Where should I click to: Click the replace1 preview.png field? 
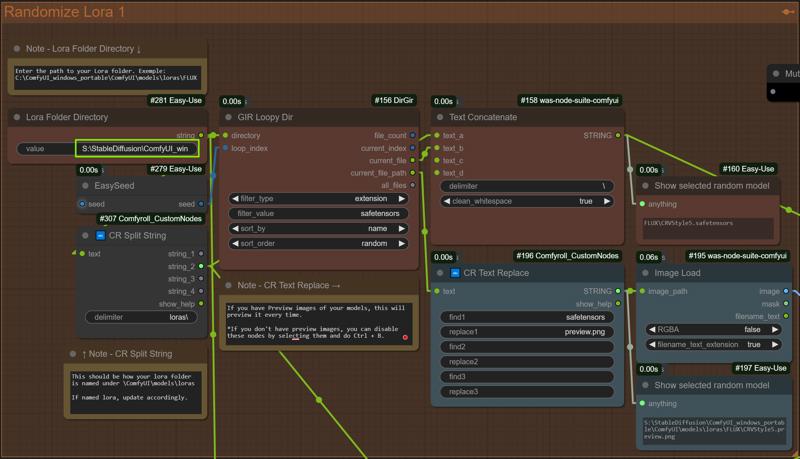point(526,332)
